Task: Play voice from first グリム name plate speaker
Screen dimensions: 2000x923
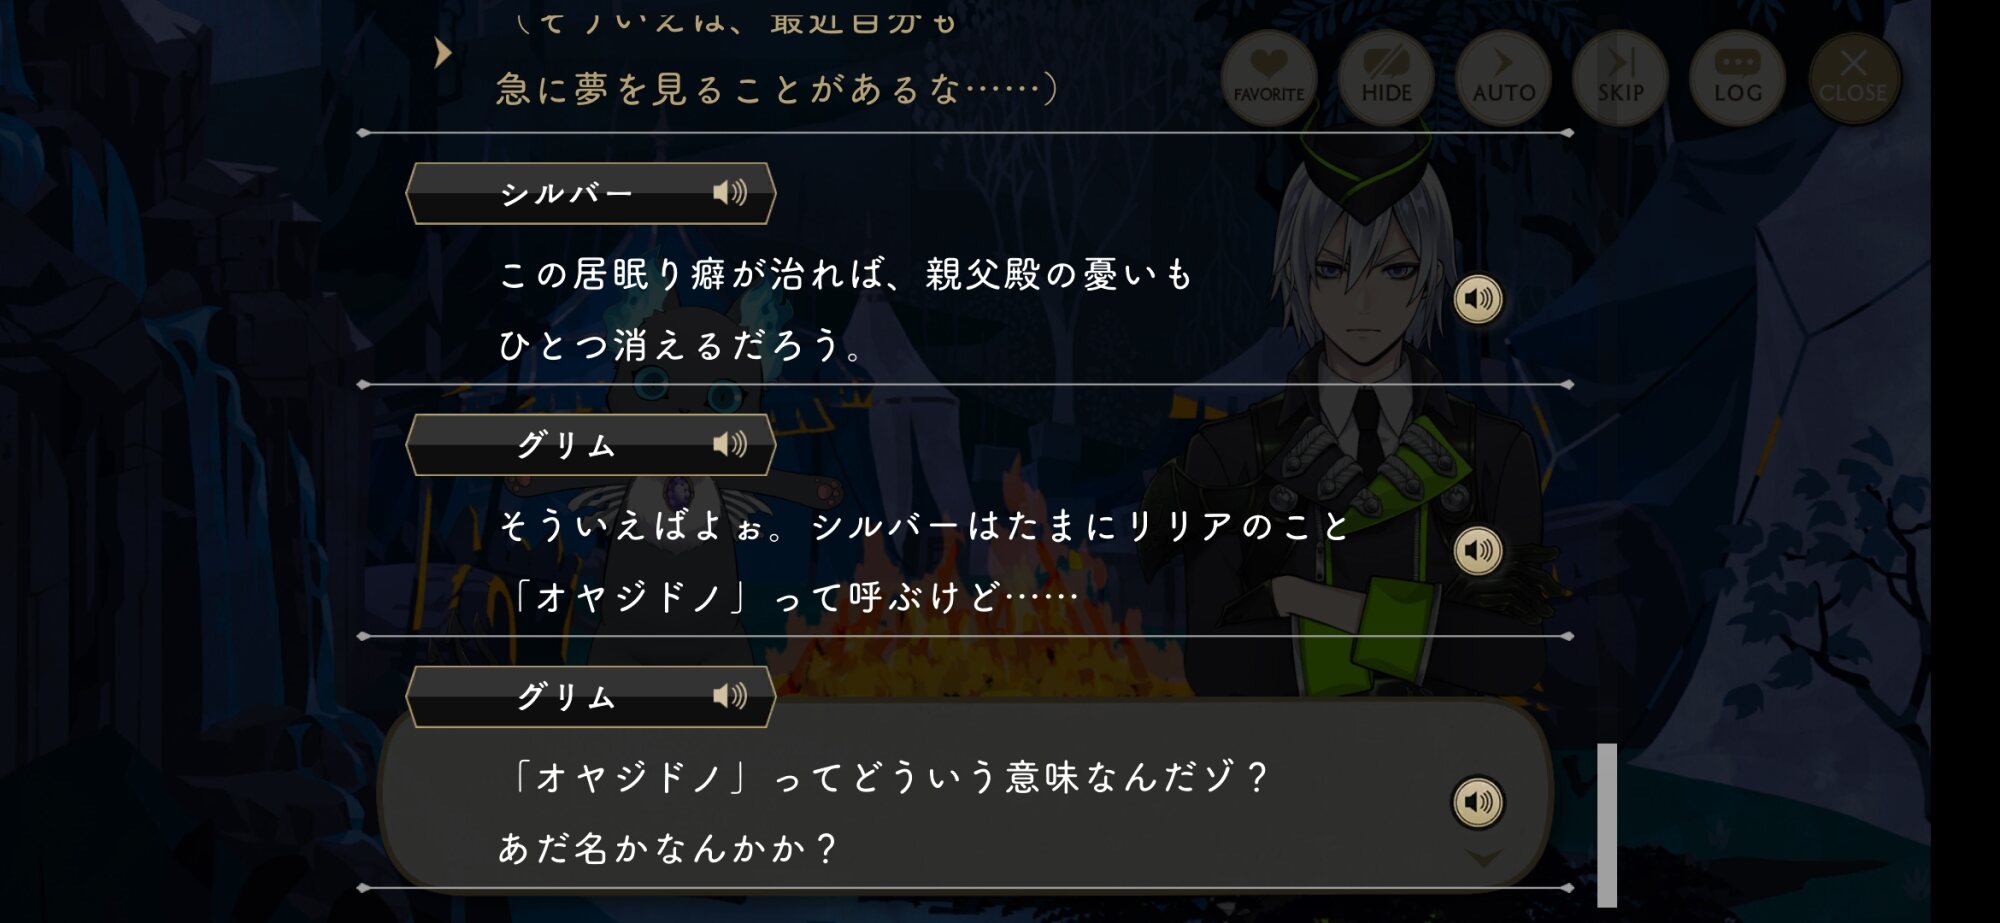Action: (x=730, y=444)
